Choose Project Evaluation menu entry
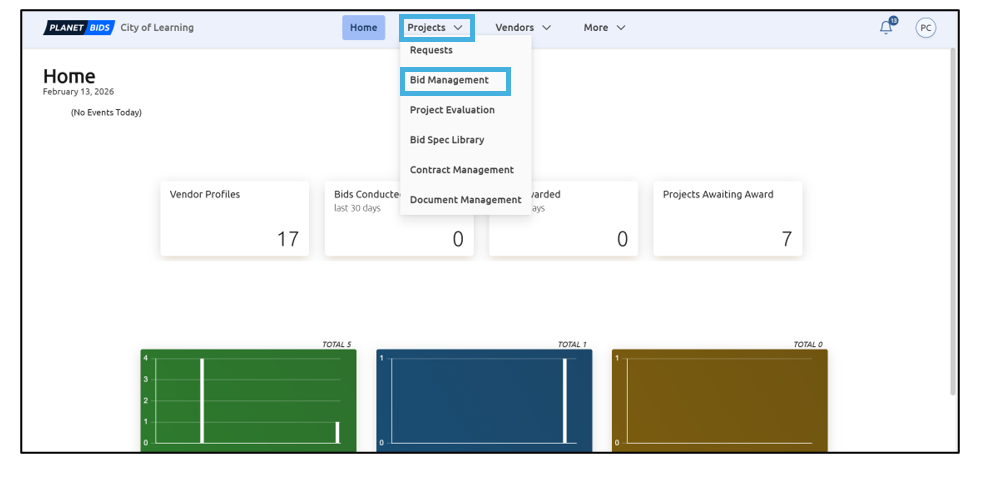 (x=452, y=110)
